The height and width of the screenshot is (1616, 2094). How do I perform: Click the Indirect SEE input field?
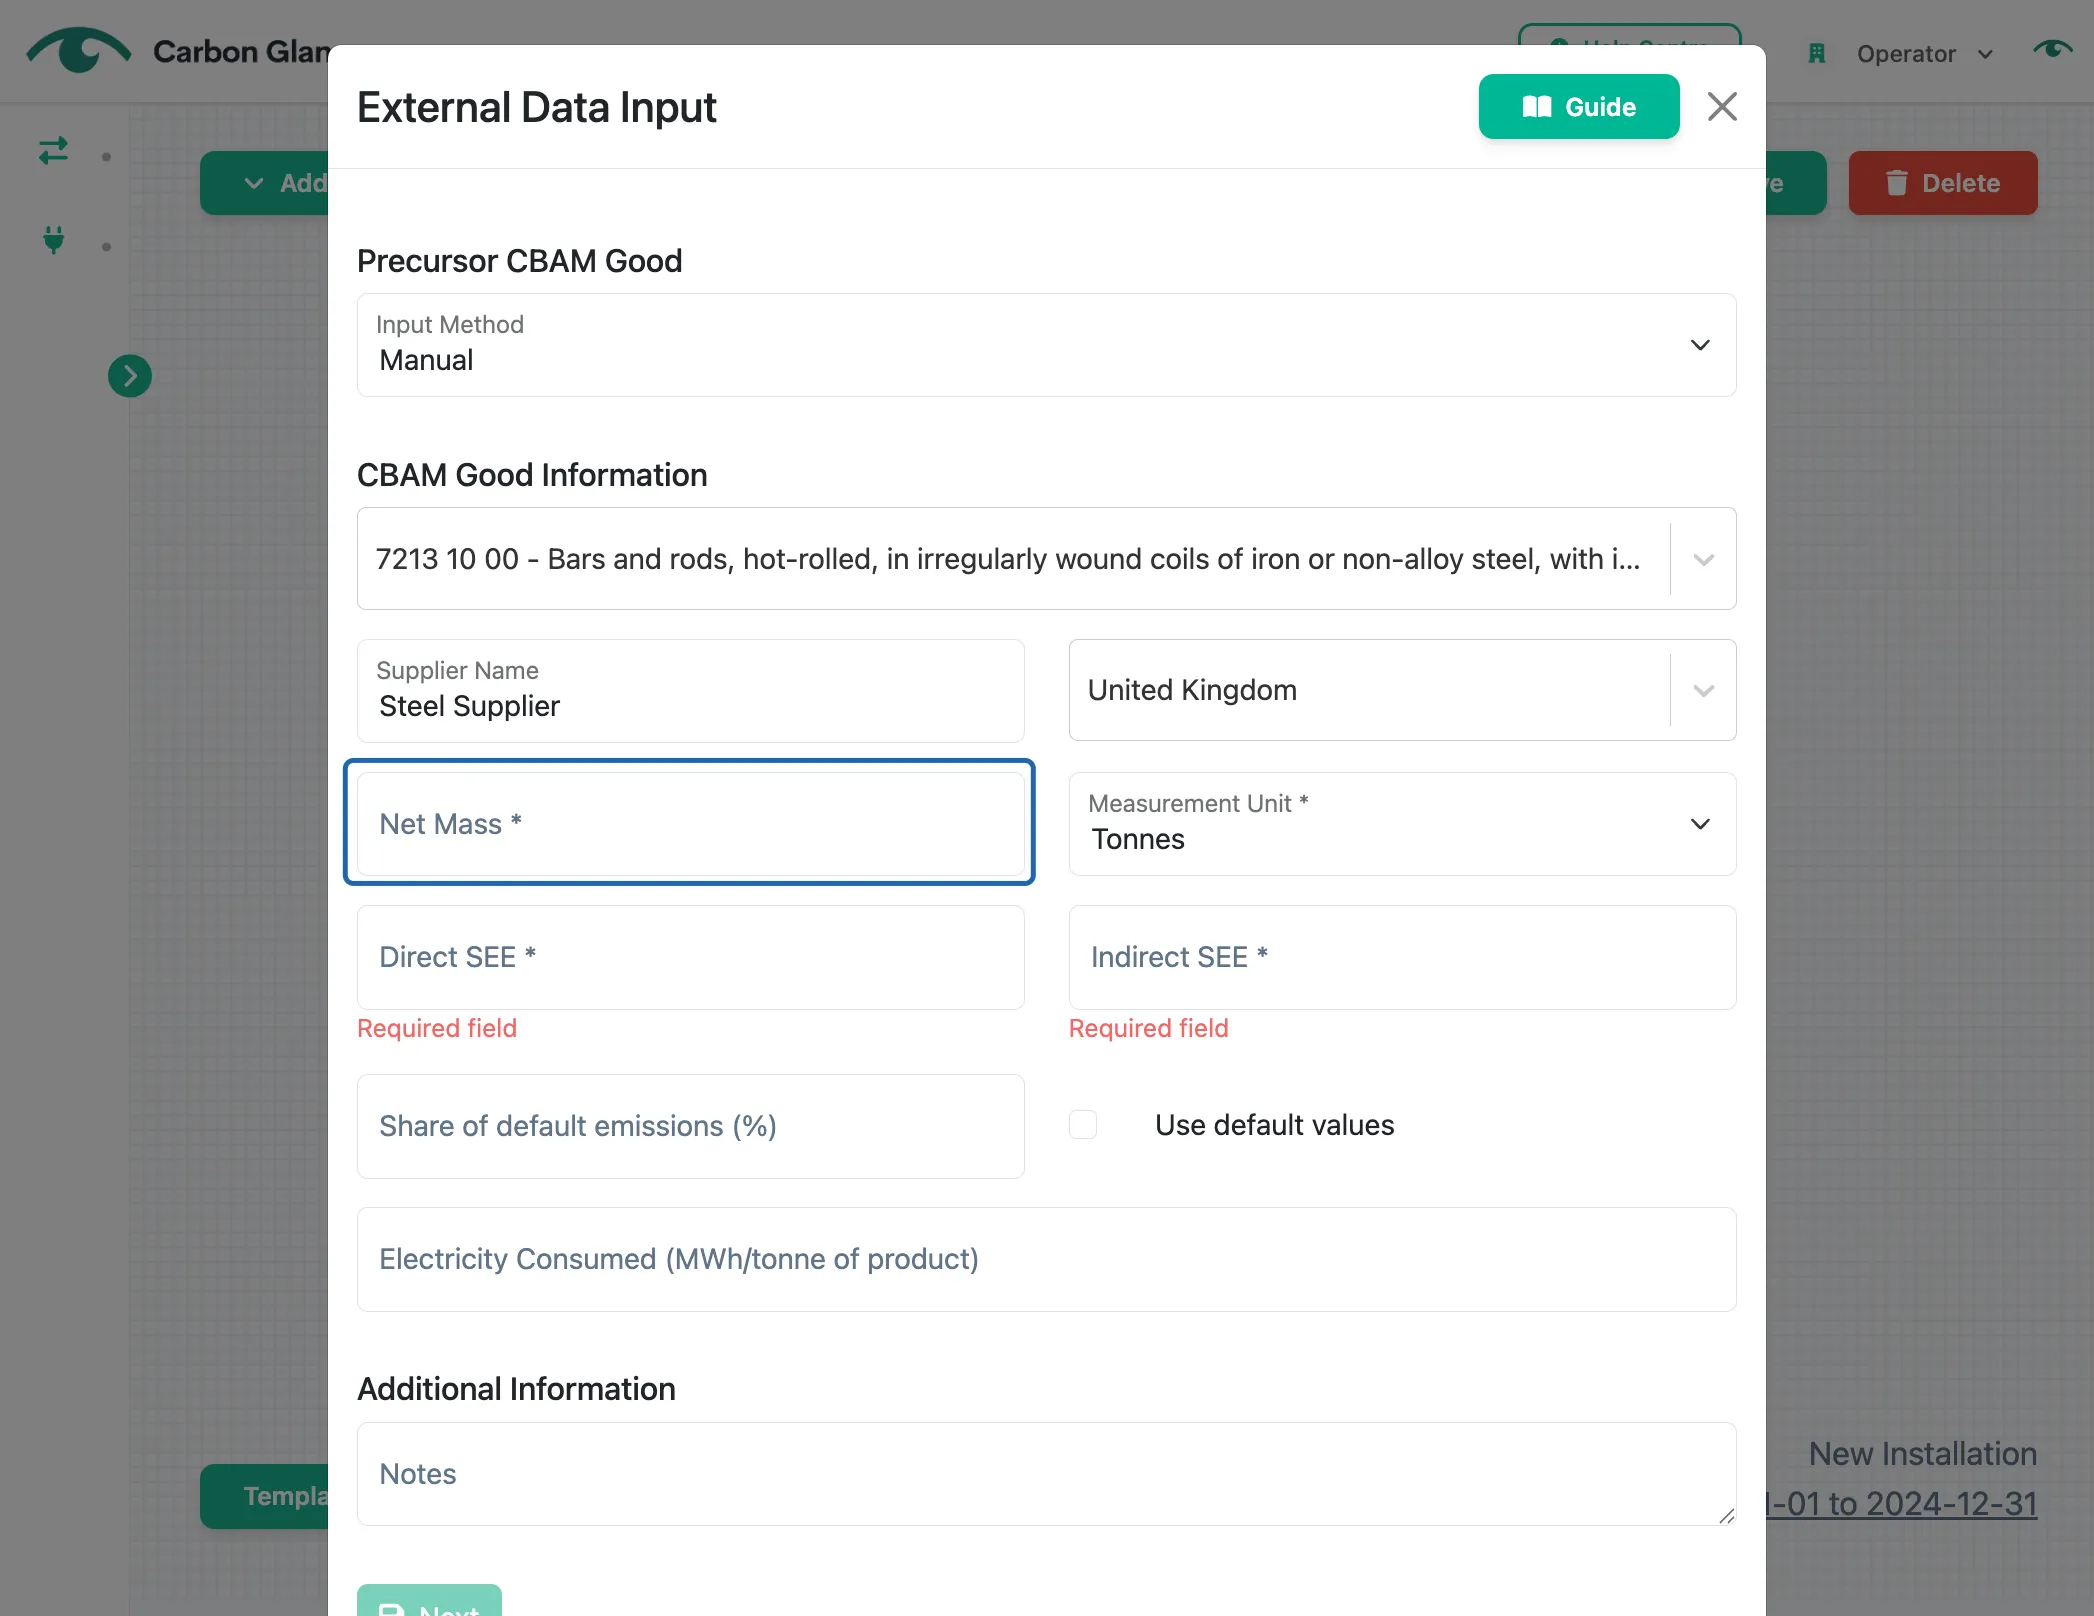pyautogui.click(x=1402, y=957)
